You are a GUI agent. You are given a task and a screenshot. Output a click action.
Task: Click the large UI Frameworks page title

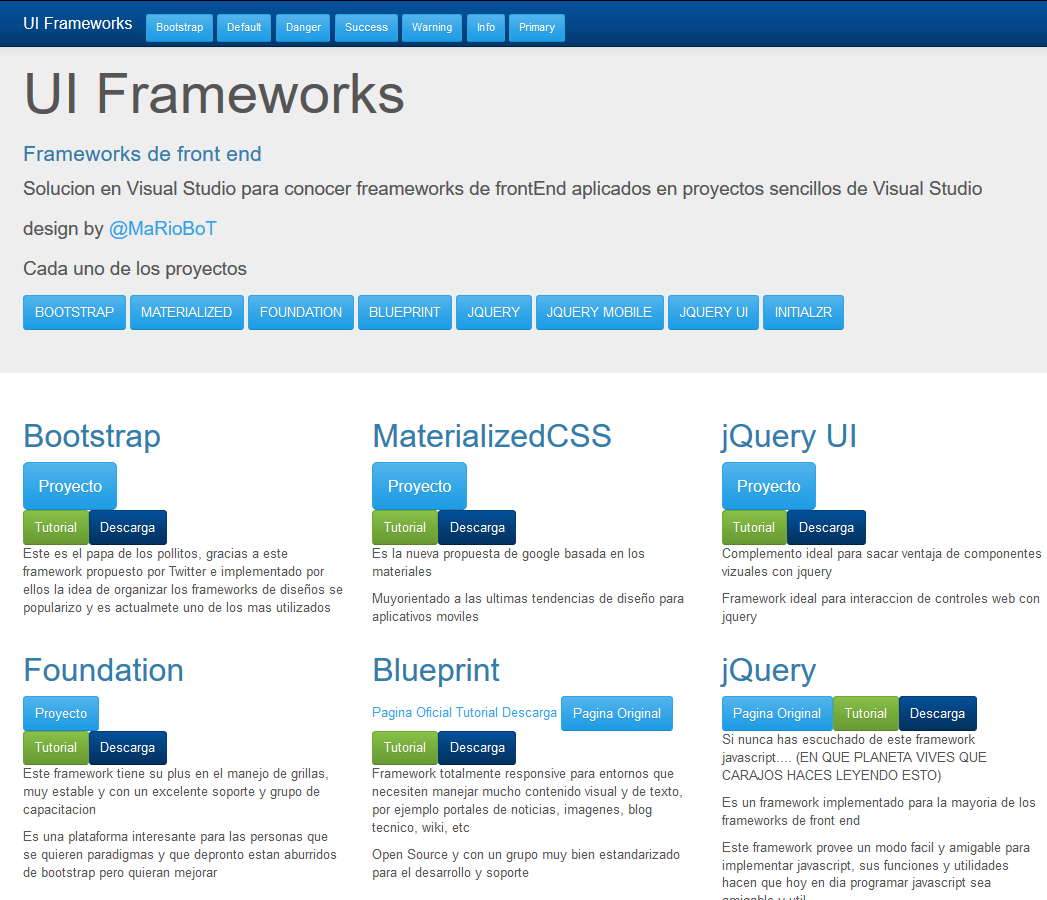tap(214, 94)
